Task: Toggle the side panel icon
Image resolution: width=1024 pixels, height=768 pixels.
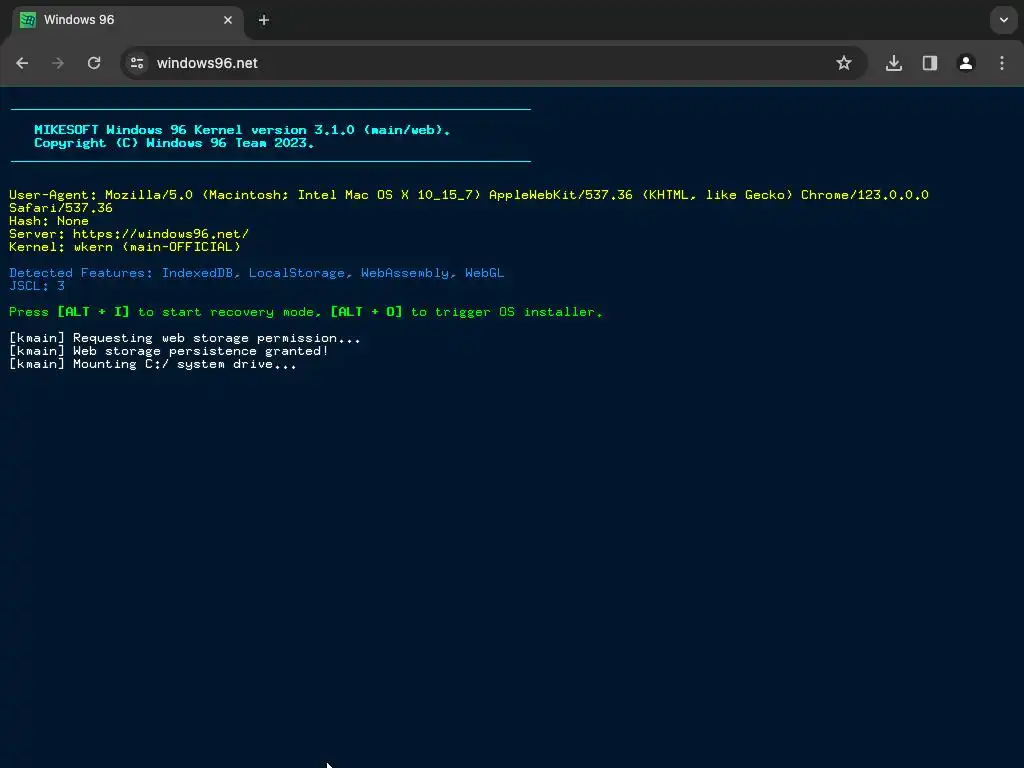Action: click(x=930, y=63)
